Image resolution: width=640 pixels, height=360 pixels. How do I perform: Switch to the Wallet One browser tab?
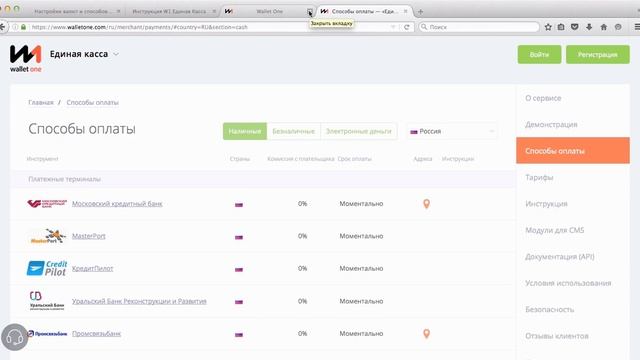click(x=268, y=11)
